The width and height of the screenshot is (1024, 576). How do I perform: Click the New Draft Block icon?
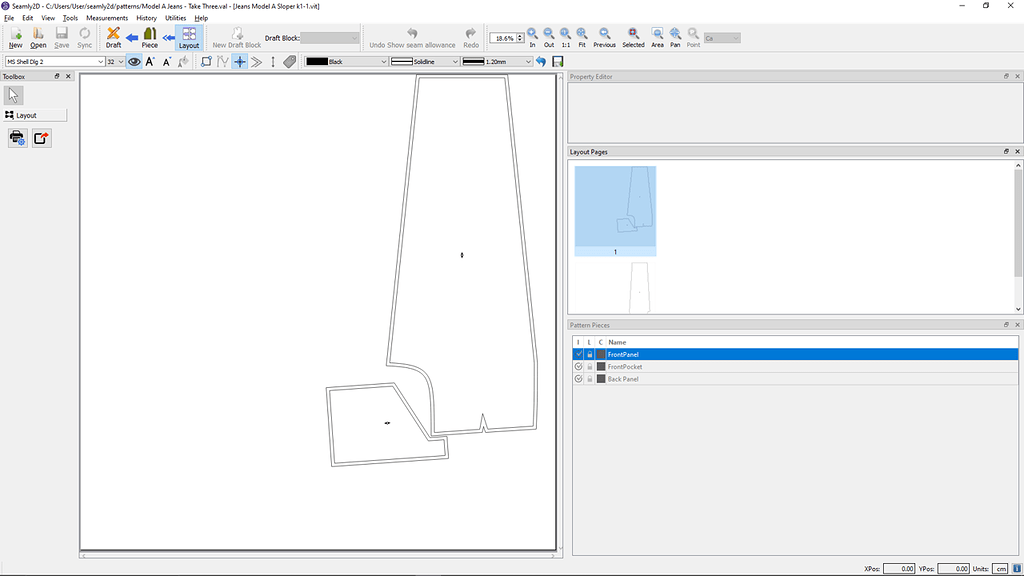pyautogui.click(x=235, y=36)
